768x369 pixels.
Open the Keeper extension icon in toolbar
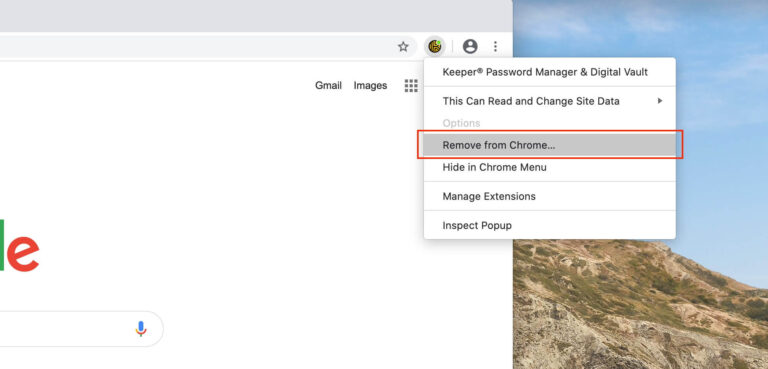(435, 47)
